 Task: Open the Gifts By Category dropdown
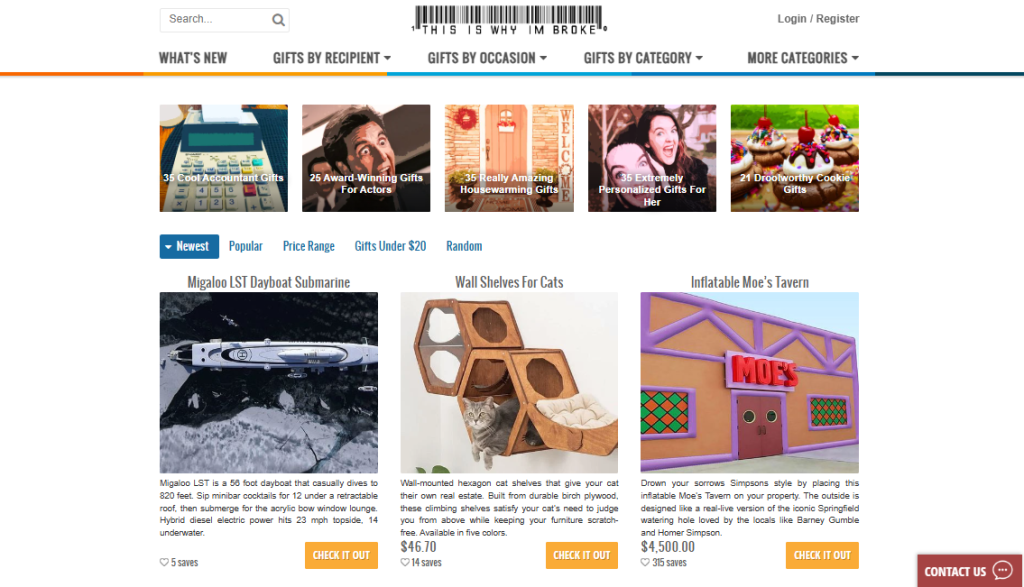[643, 58]
